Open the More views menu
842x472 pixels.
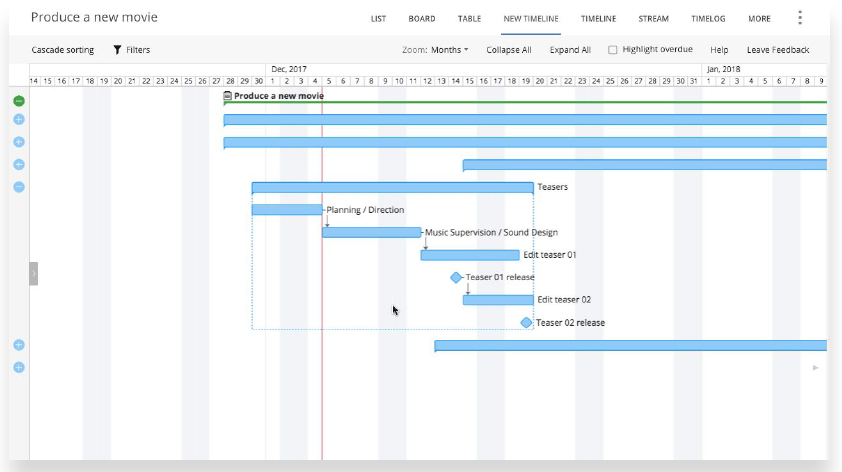pos(759,19)
